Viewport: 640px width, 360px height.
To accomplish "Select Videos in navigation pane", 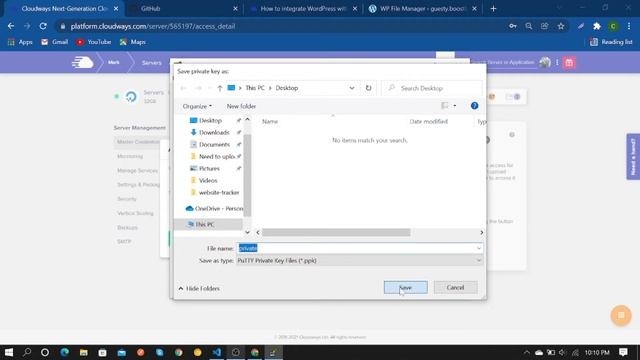I will pos(208,180).
